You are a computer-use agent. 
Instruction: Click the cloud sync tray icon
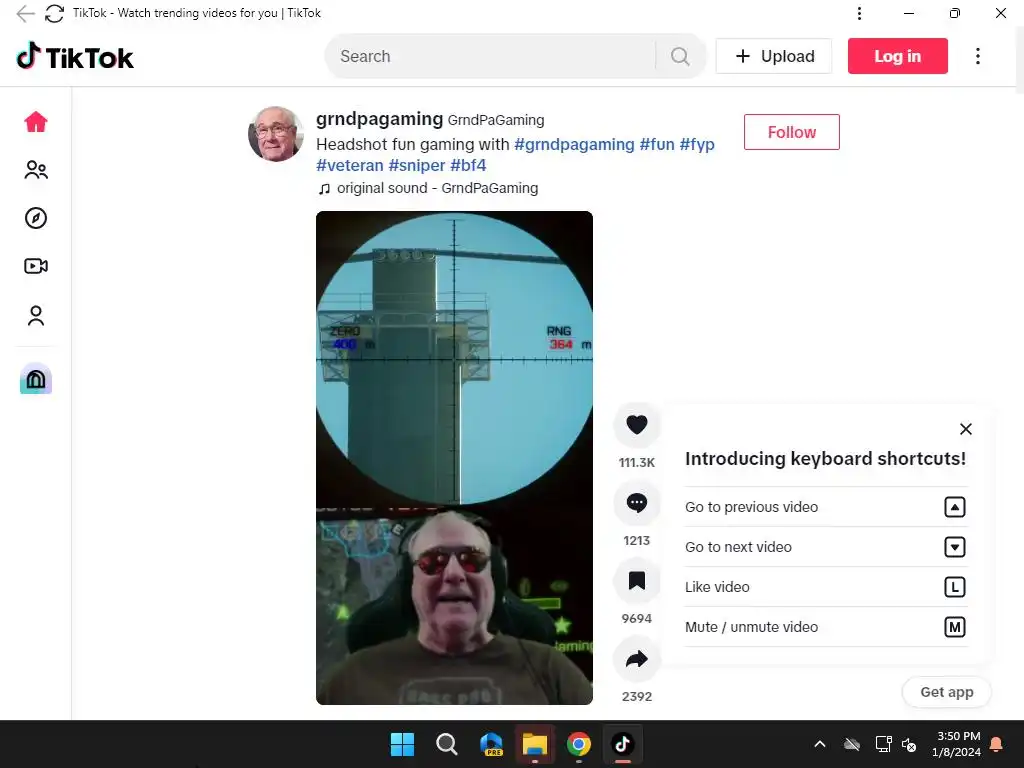[852, 744]
